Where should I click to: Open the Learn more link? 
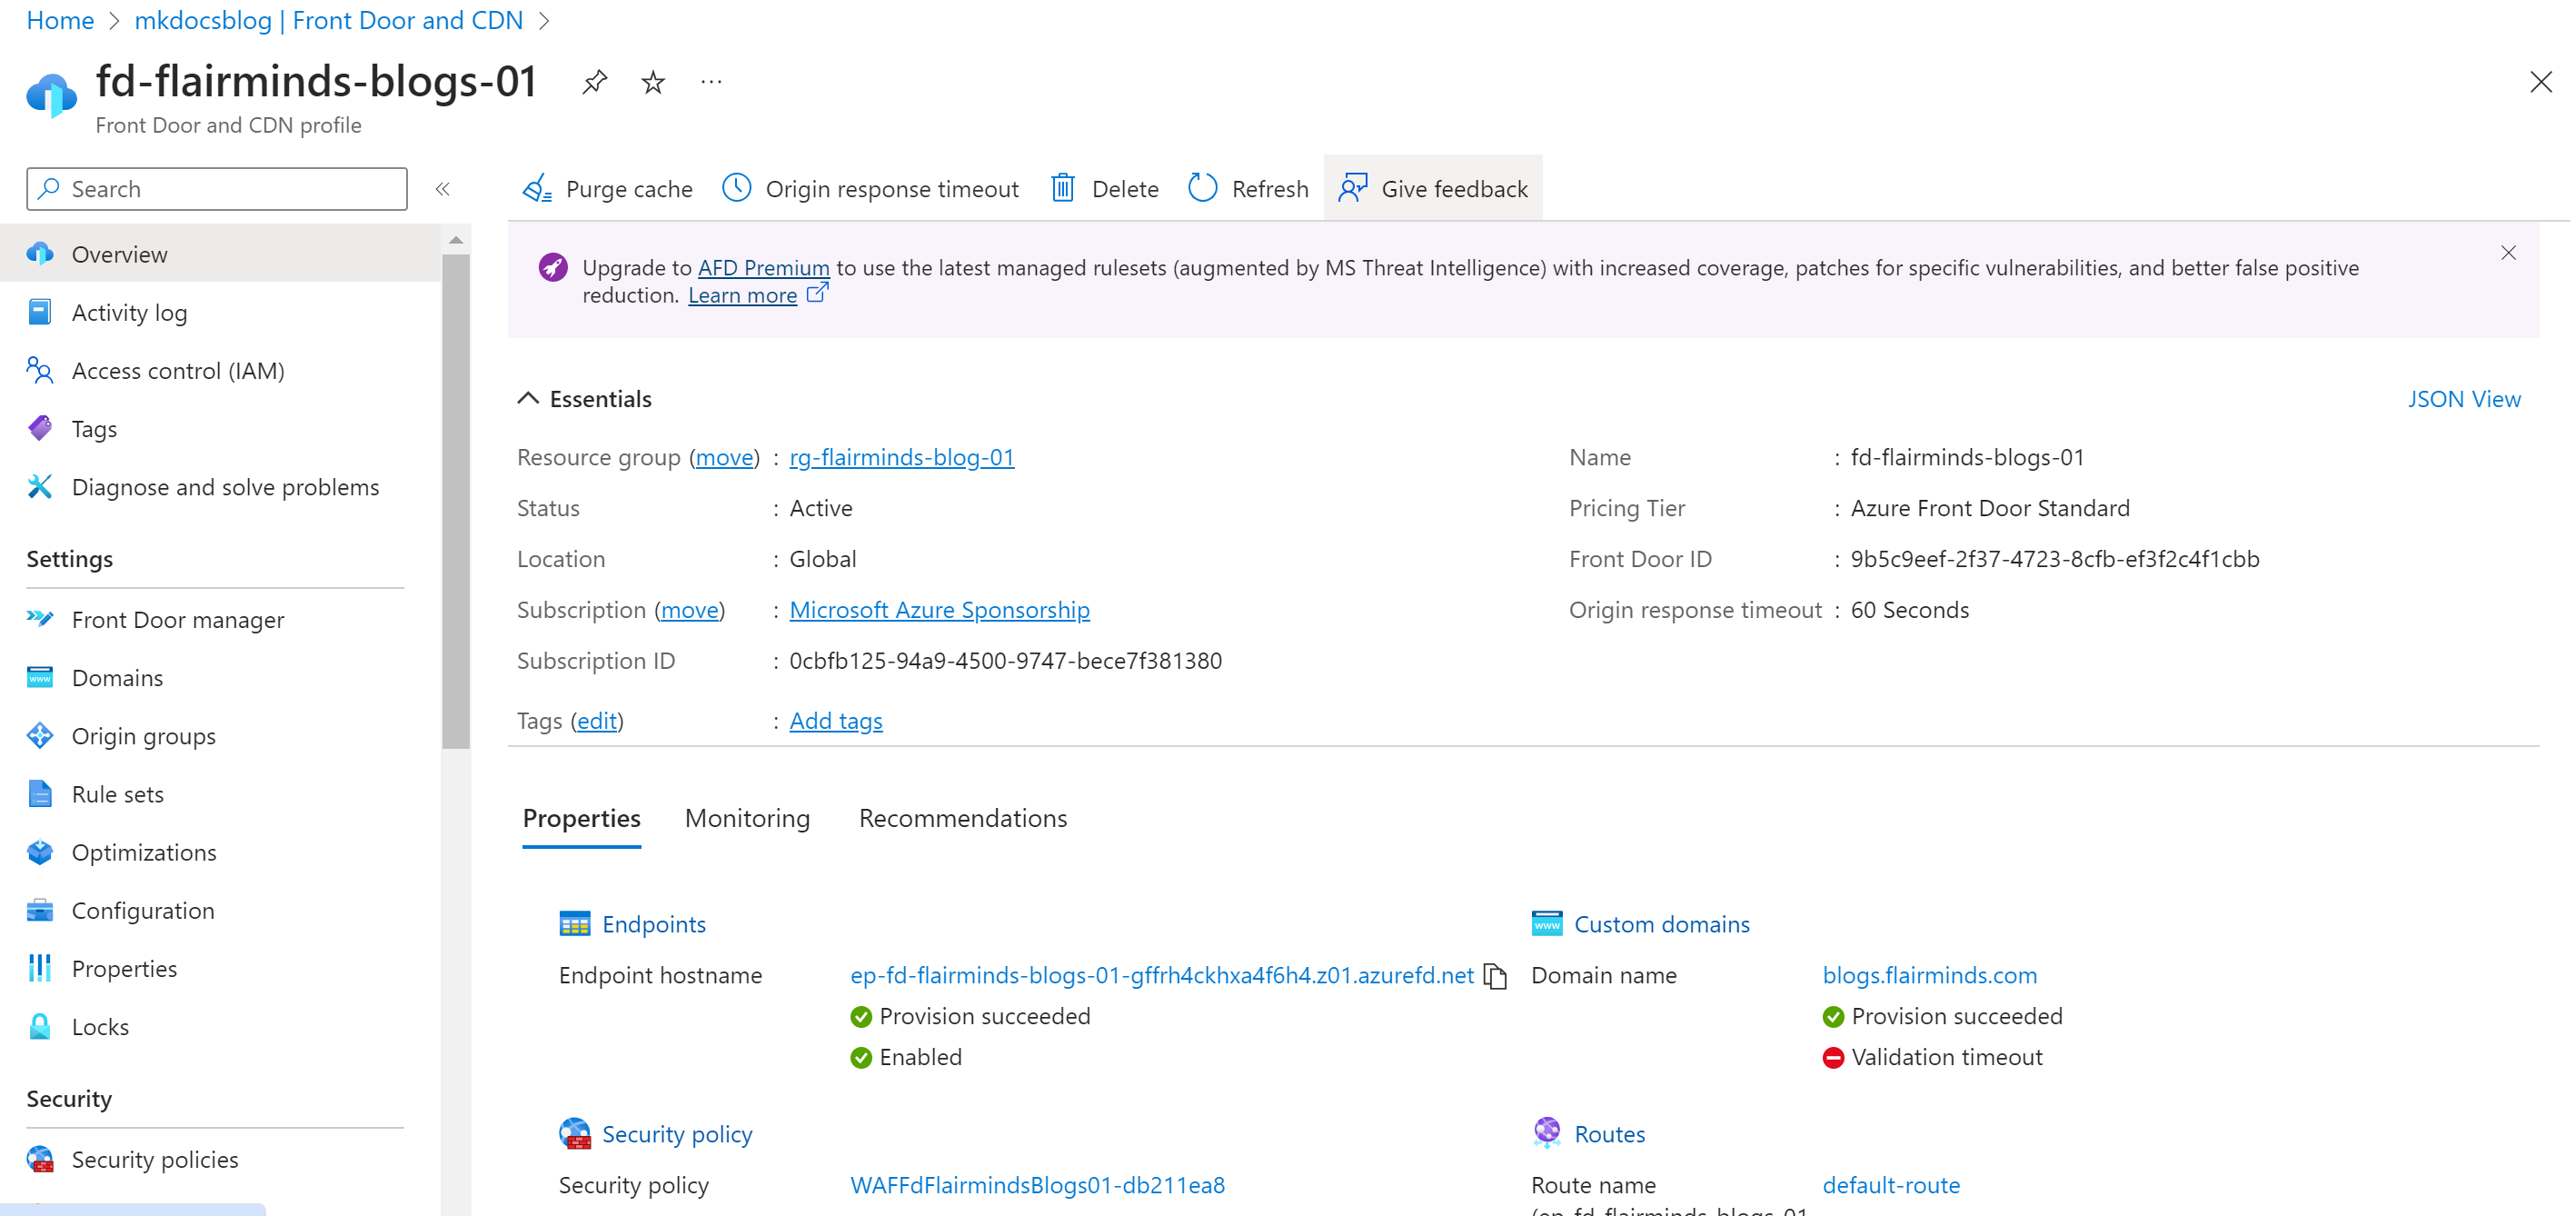742,295
